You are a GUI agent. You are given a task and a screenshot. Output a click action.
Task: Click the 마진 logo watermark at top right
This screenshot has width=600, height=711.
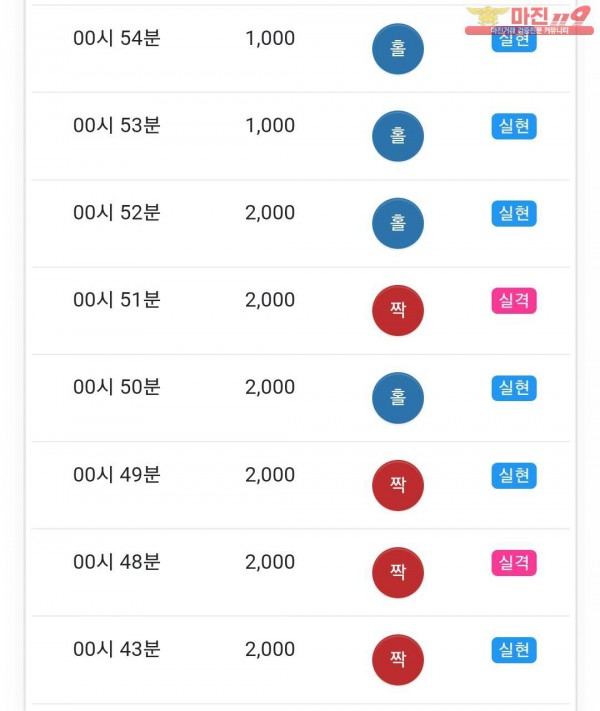click(x=529, y=20)
